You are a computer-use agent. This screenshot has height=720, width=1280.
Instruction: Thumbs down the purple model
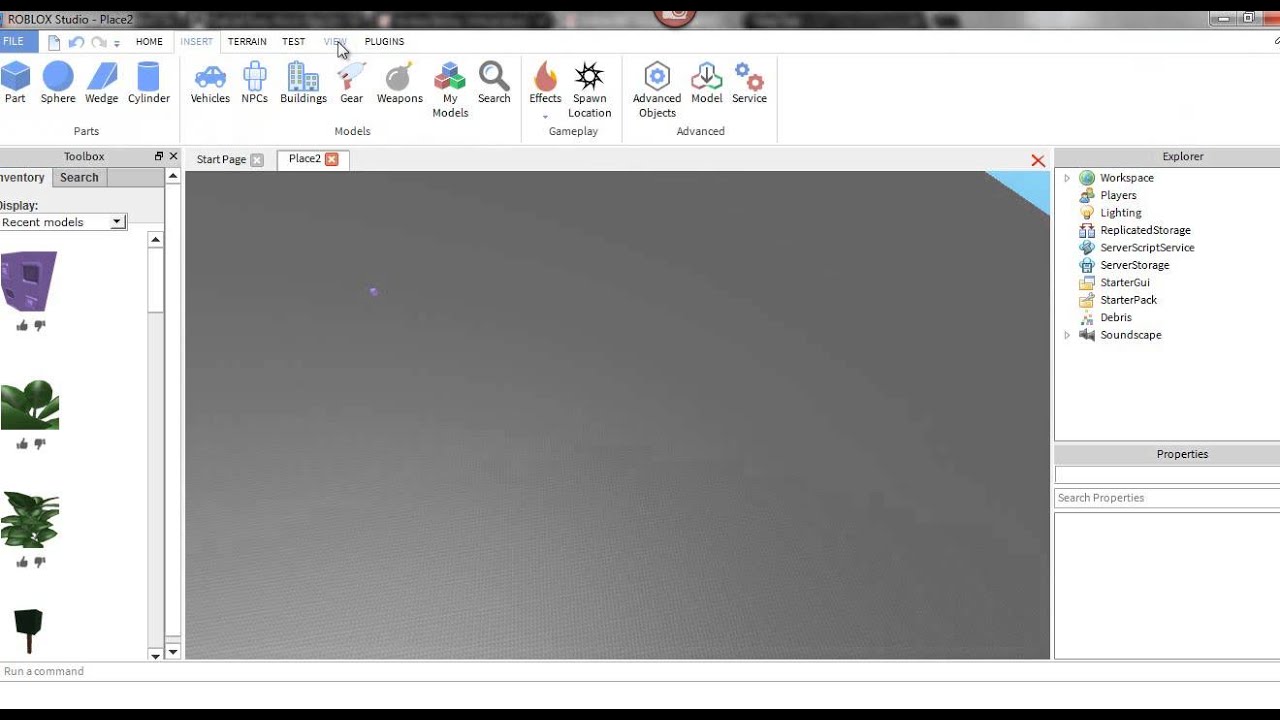[x=40, y=325]
